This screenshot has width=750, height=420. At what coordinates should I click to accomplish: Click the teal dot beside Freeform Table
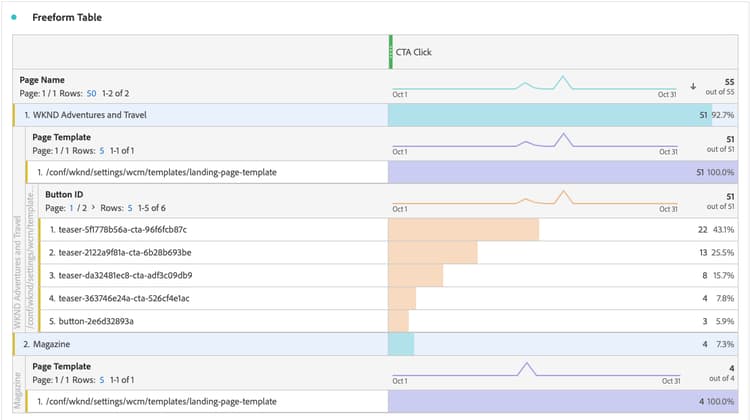point(13,17)
